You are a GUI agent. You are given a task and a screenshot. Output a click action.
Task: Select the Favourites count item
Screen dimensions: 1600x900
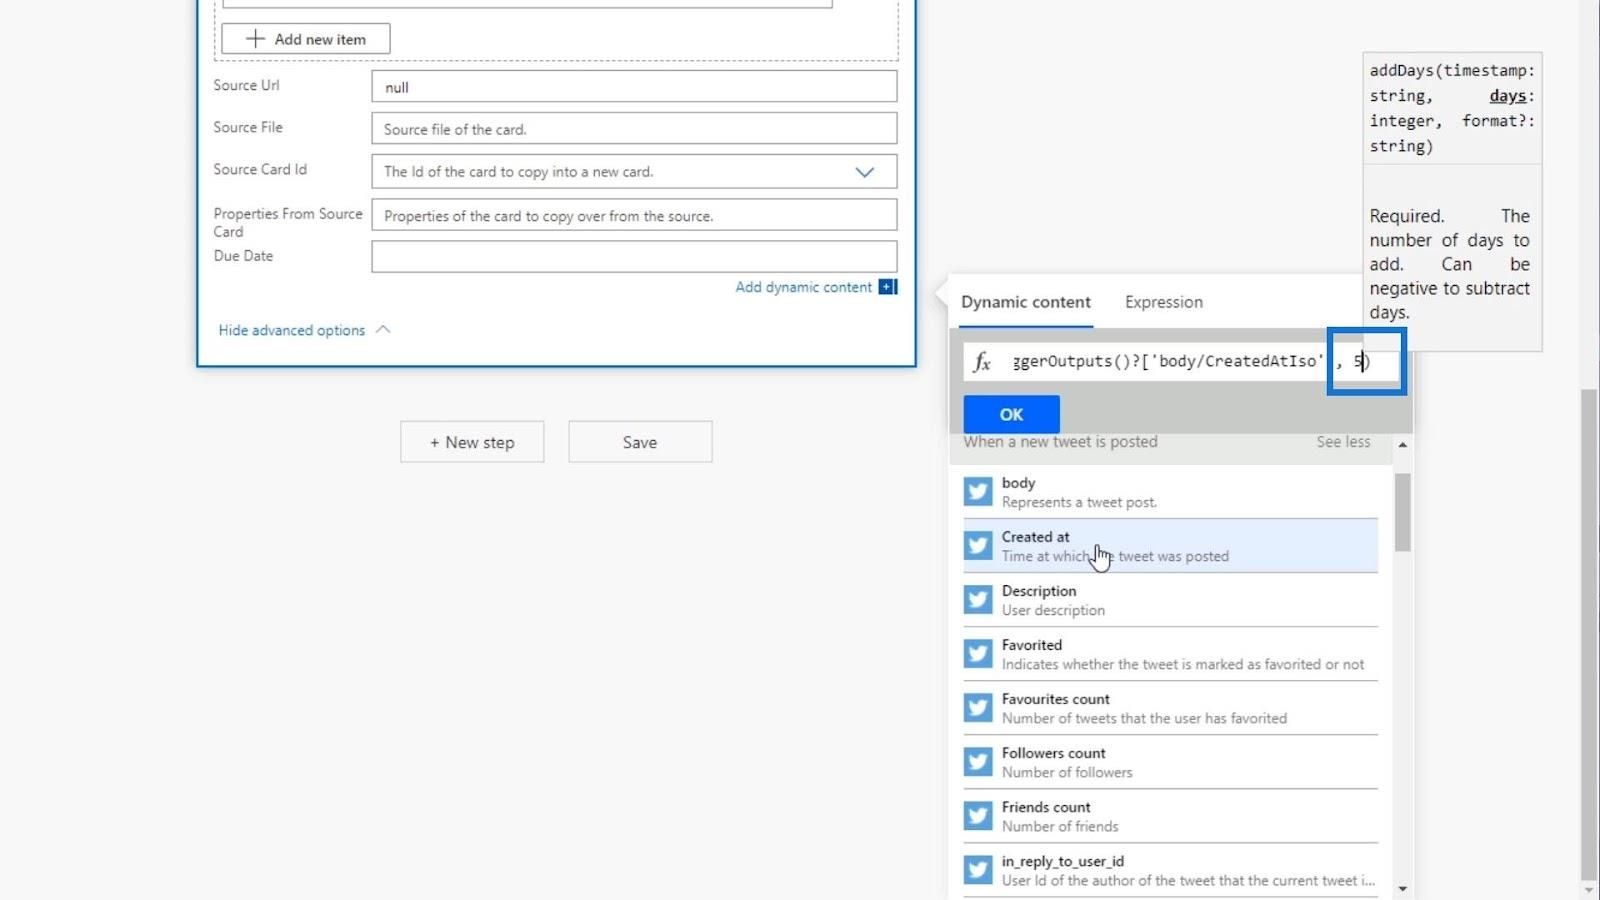(1170, 708)
